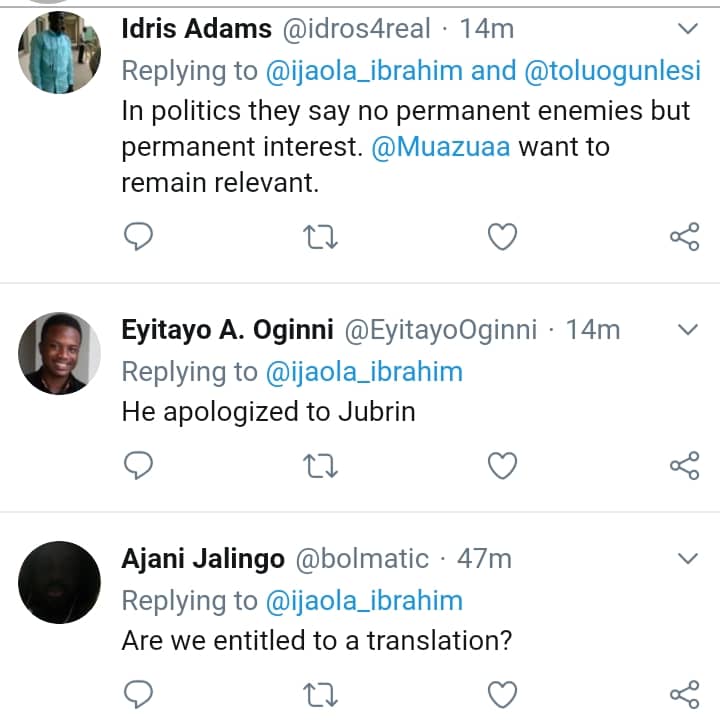Like Idris Adams' tweet
This screenshot has height=720, width=720.
pyautogui.click(x=502, y=236)
